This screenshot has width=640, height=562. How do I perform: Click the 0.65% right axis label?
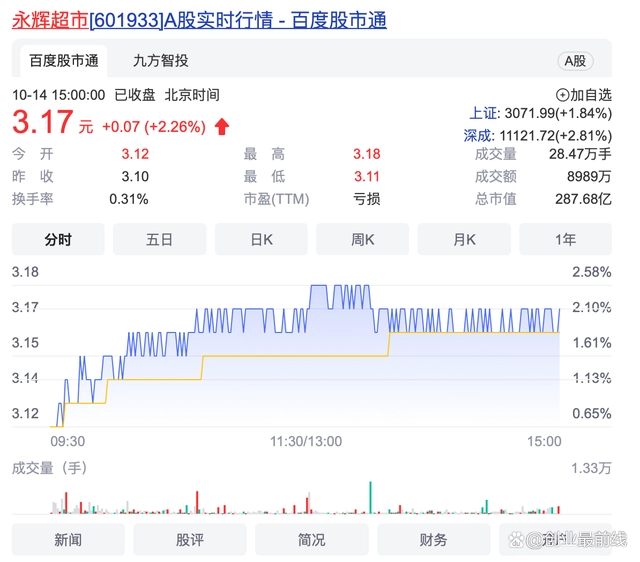pos(592,413)
